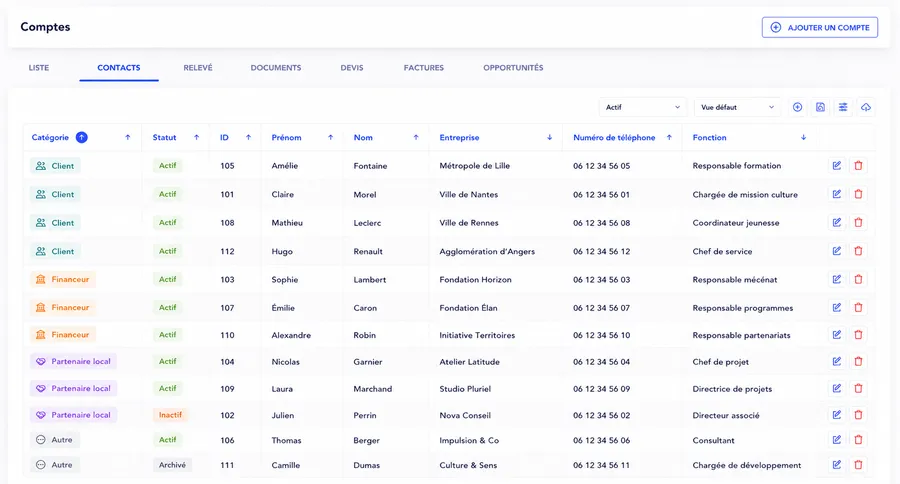900x484 pixels.
Task: Delete the Amélie Fontaine contact row
Action: pos(858,165)
